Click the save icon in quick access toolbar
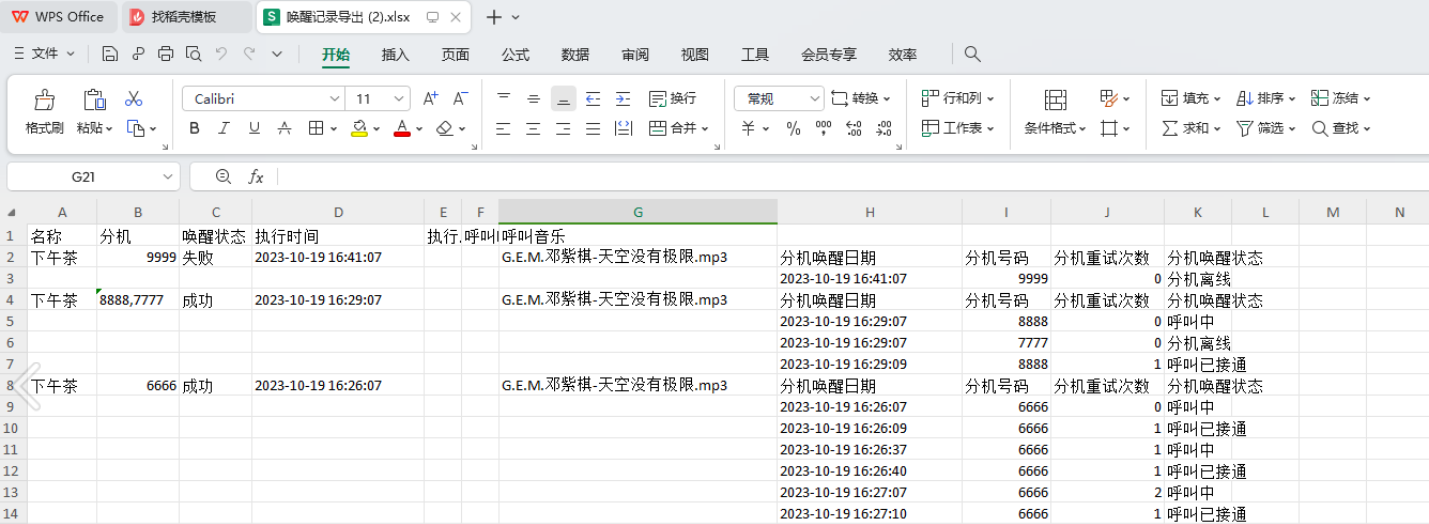The width and height of the screenshot is (1429, 524). pos(110,54)
